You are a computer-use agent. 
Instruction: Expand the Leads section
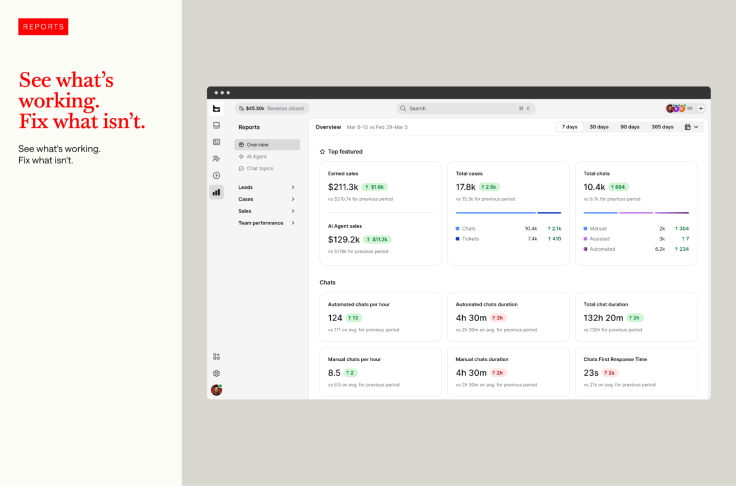(x=267, y=187)
